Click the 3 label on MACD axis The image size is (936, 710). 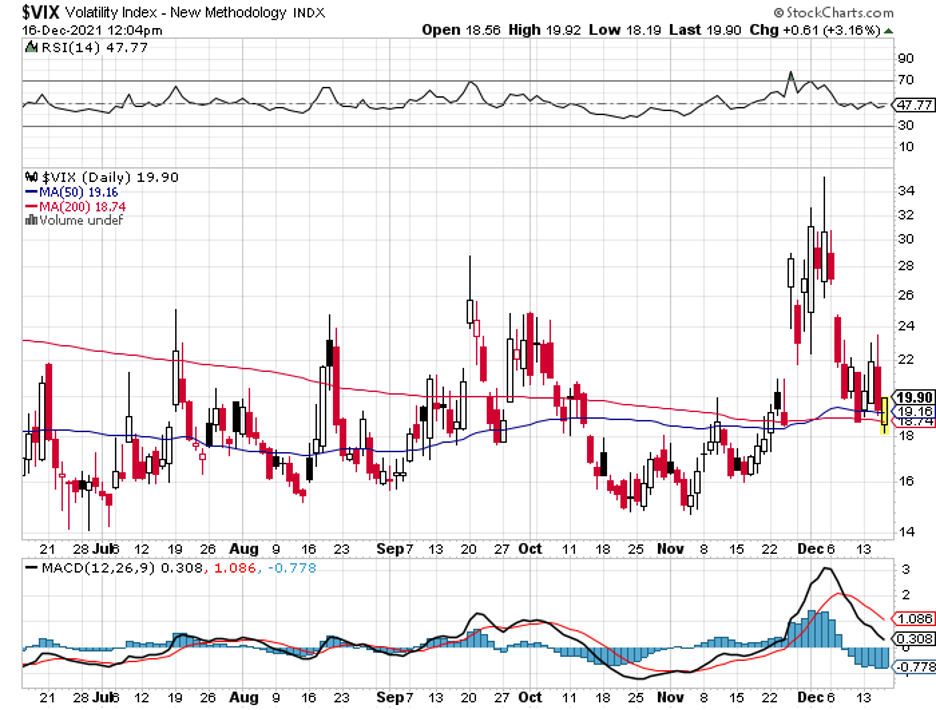click(x=906, y=569)
